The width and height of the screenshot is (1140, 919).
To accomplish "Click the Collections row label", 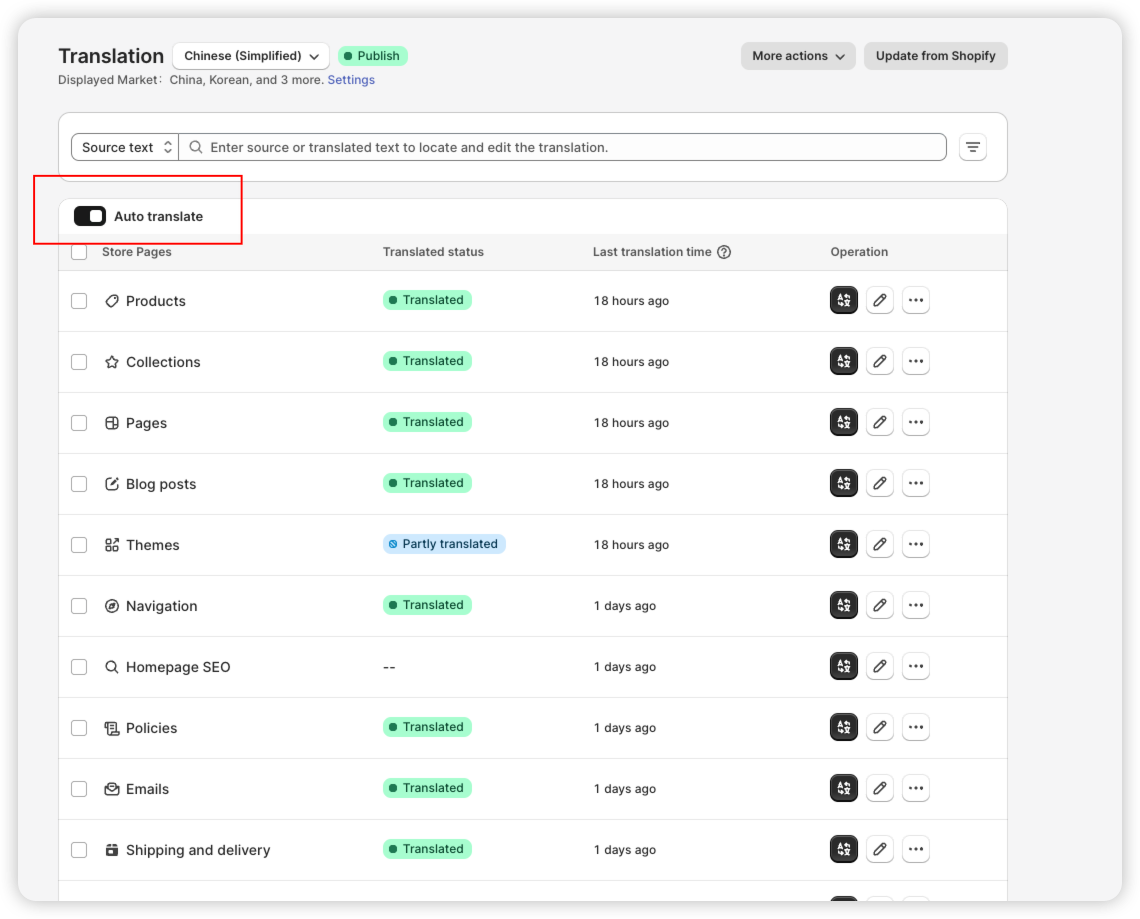I will (163, 362).
